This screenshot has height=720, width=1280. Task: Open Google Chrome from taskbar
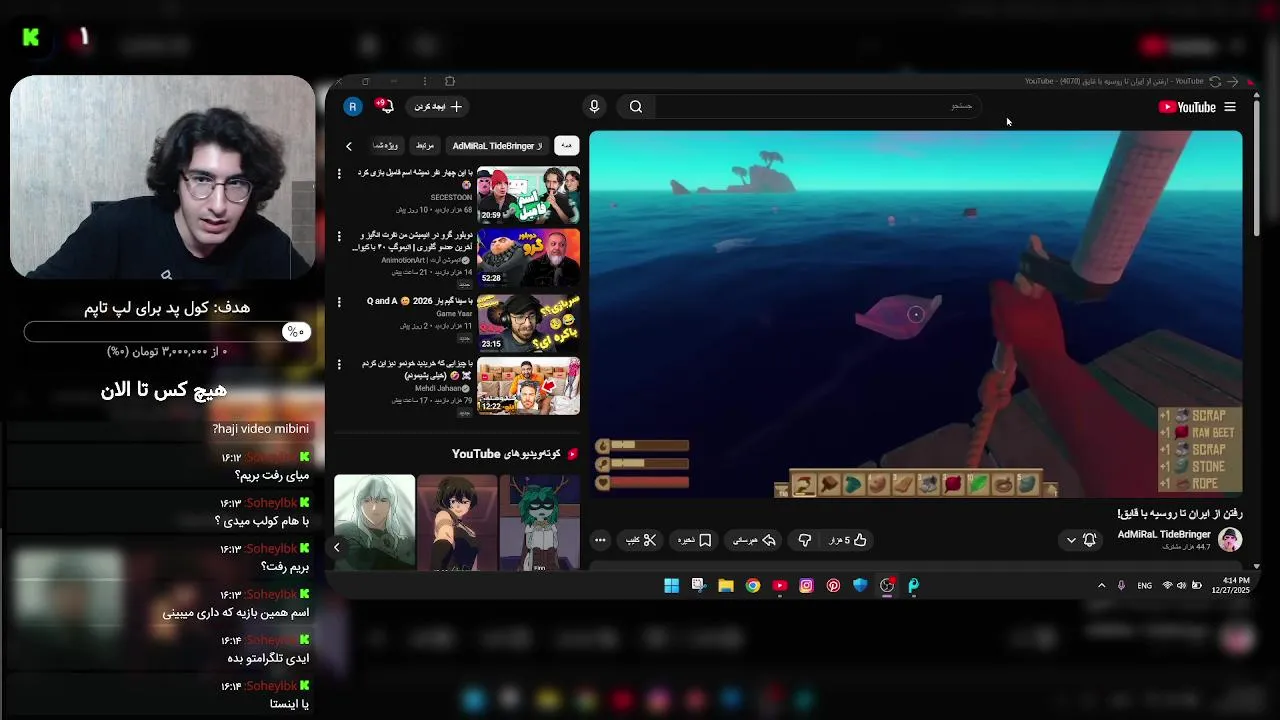point(753,586)
